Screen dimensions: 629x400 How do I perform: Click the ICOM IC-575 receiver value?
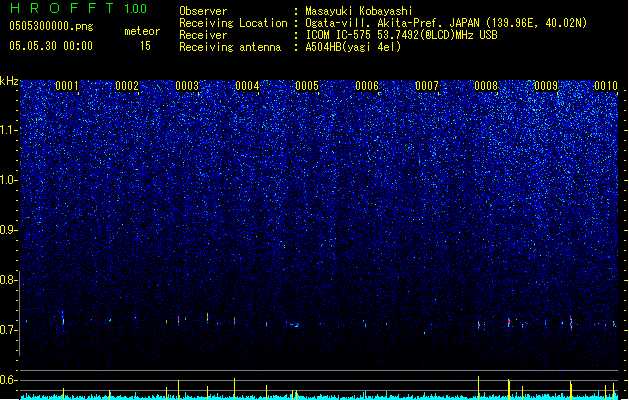coord(401,35)
